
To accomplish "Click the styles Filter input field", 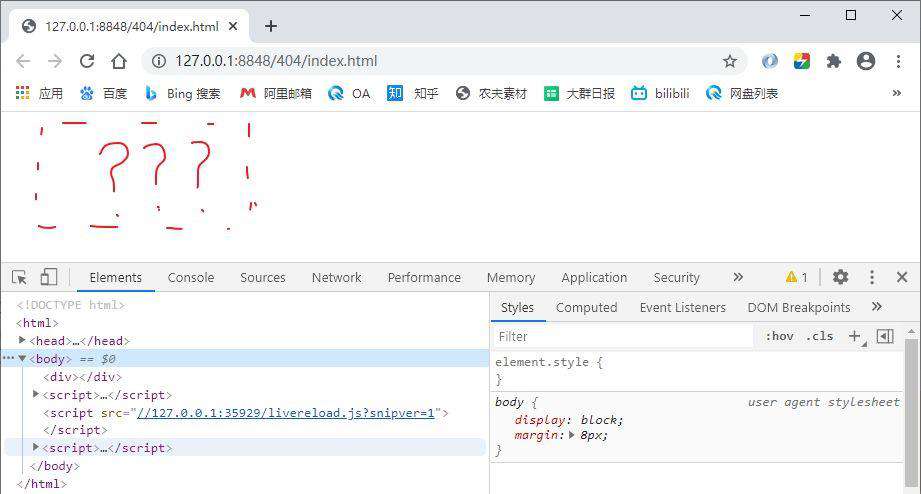I will [x=623, y=337].
